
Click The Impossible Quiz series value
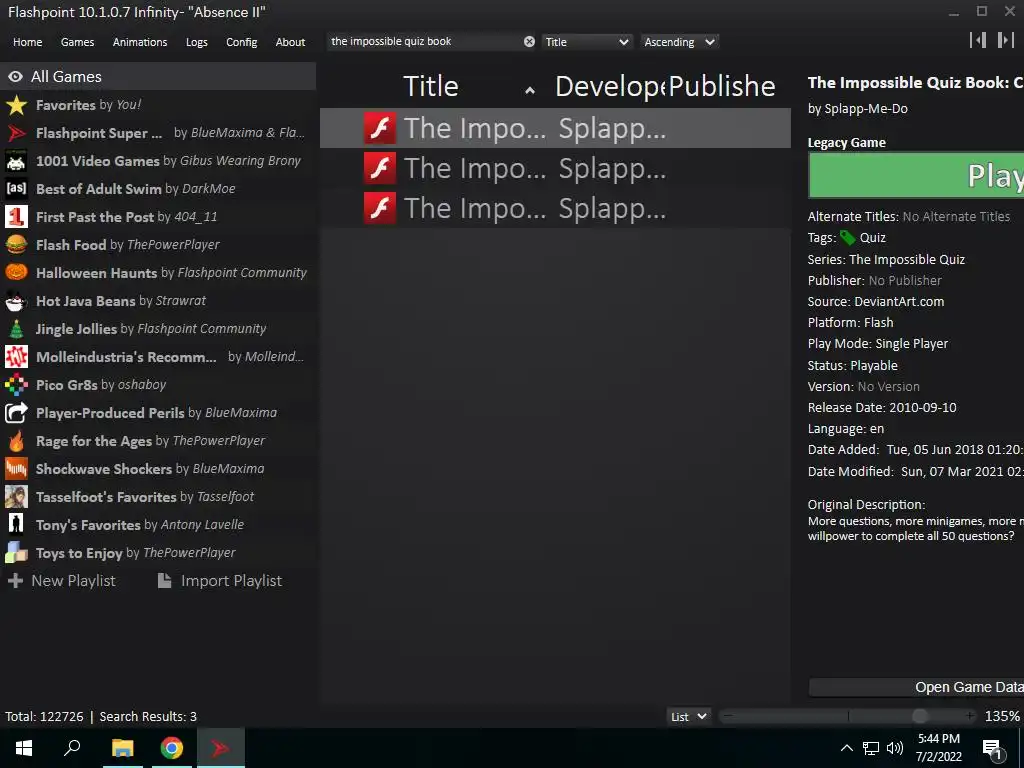pyautogui.click(x=907, y=260)
